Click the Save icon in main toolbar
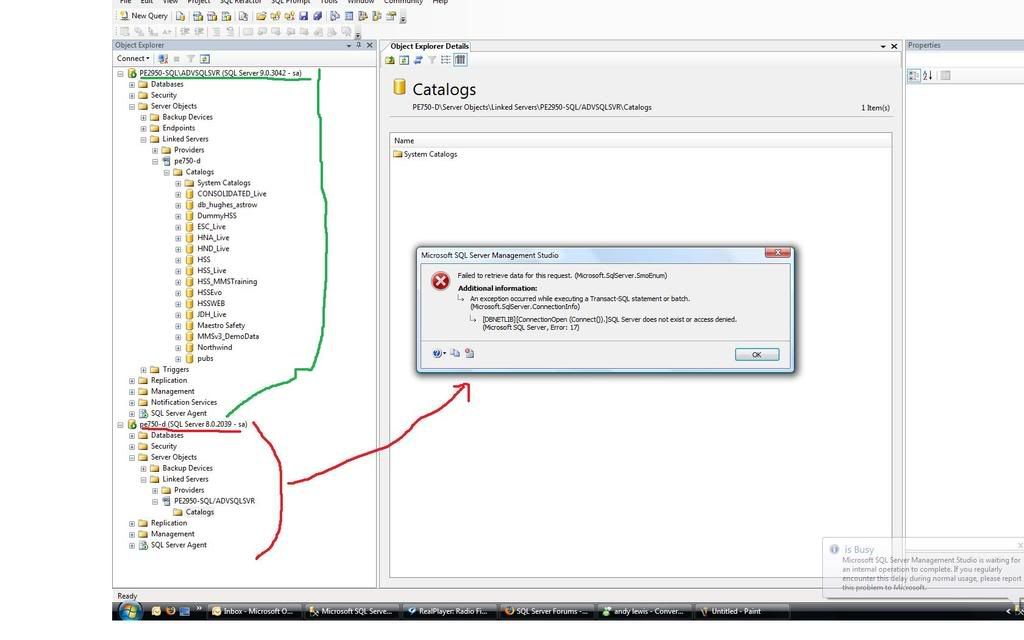This screenshot has width=1024, height=640. point(303,16)
